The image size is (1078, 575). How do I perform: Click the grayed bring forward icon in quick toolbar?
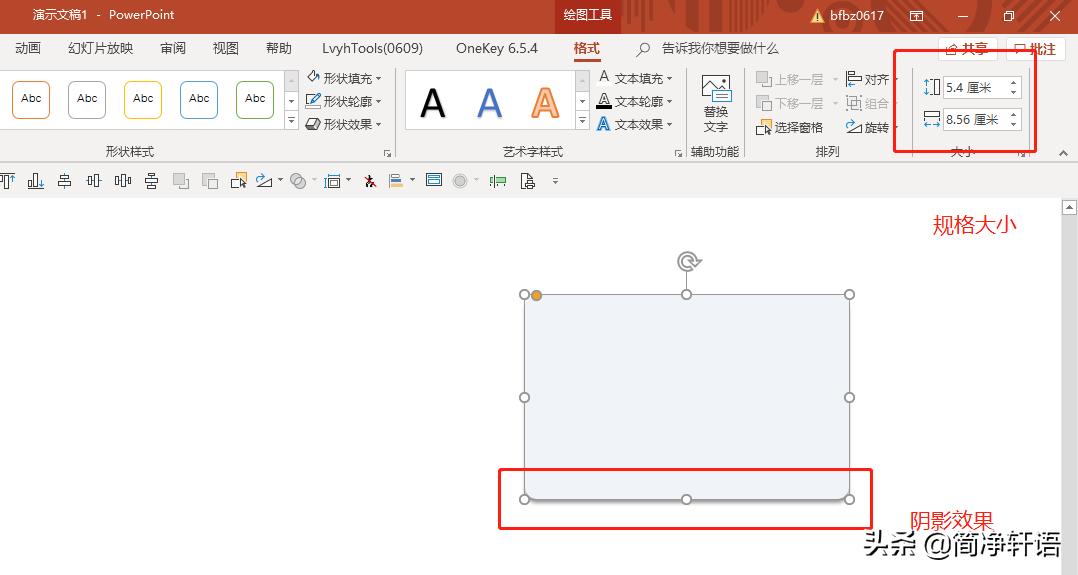pyautogui.click(x=181, y=181)
